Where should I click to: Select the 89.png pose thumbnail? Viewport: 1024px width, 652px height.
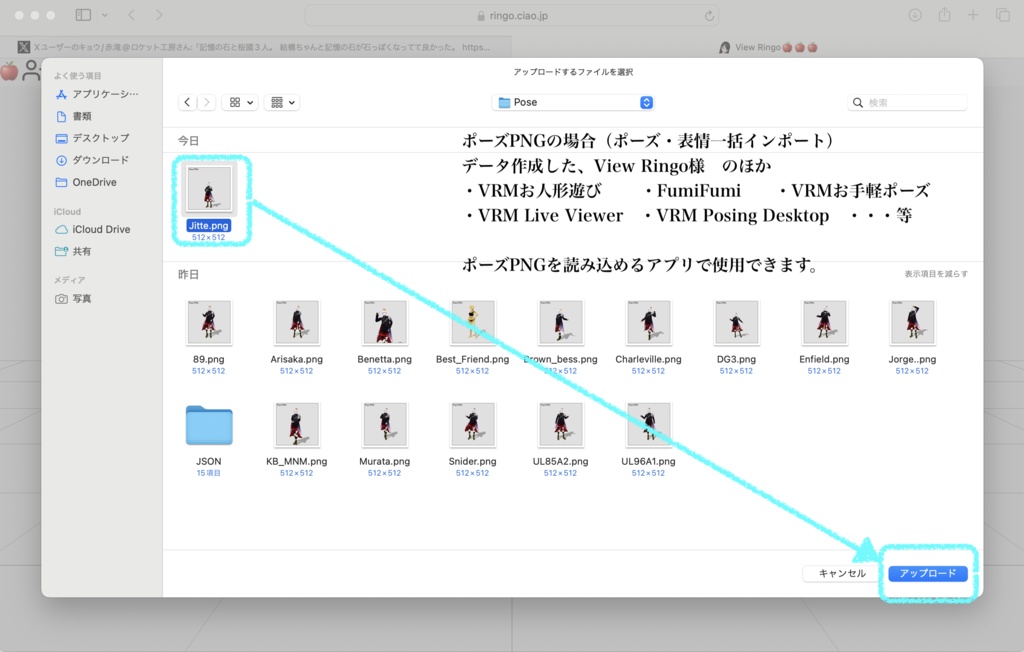click(209, 322)
